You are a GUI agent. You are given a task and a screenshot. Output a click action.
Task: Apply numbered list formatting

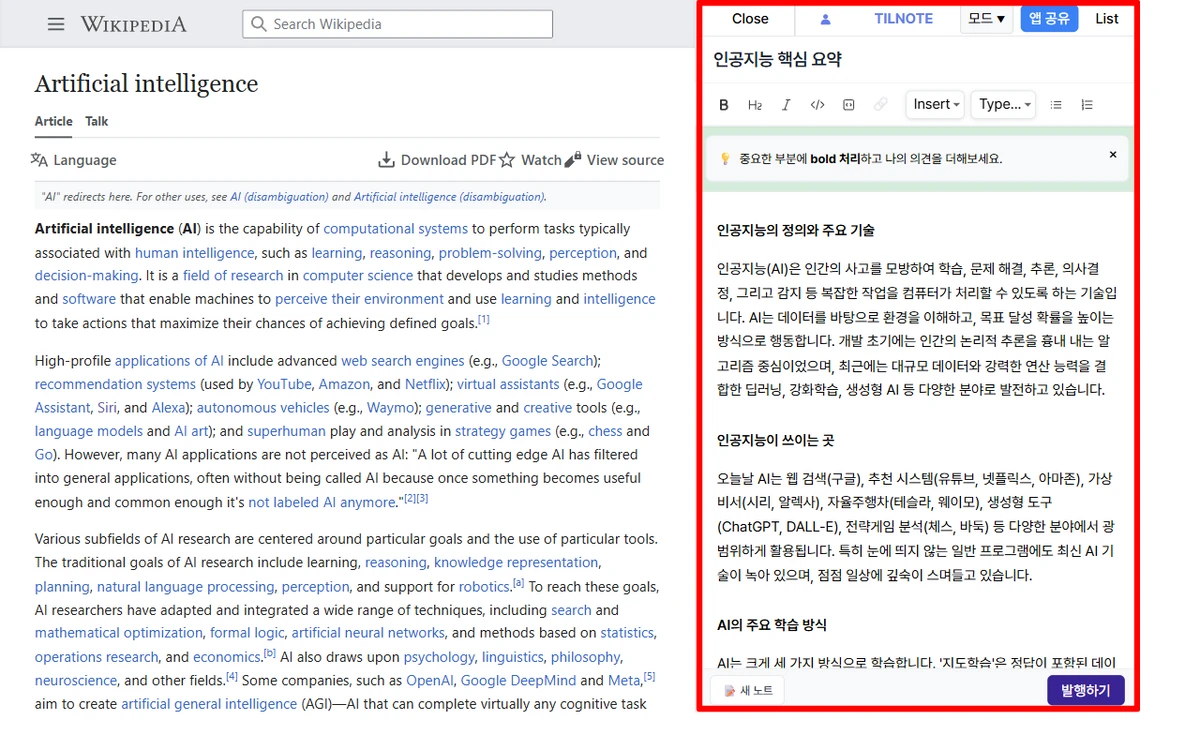(1087, 105)
